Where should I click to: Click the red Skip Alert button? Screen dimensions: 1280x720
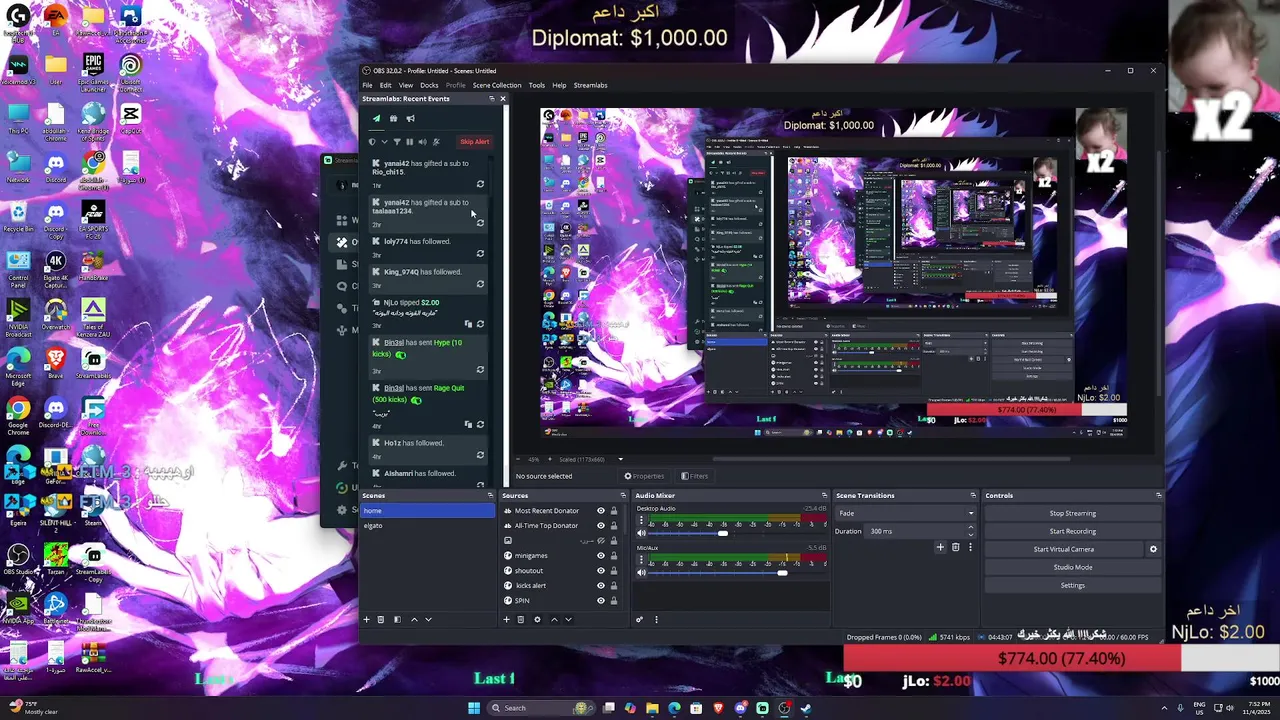point(474,142)
